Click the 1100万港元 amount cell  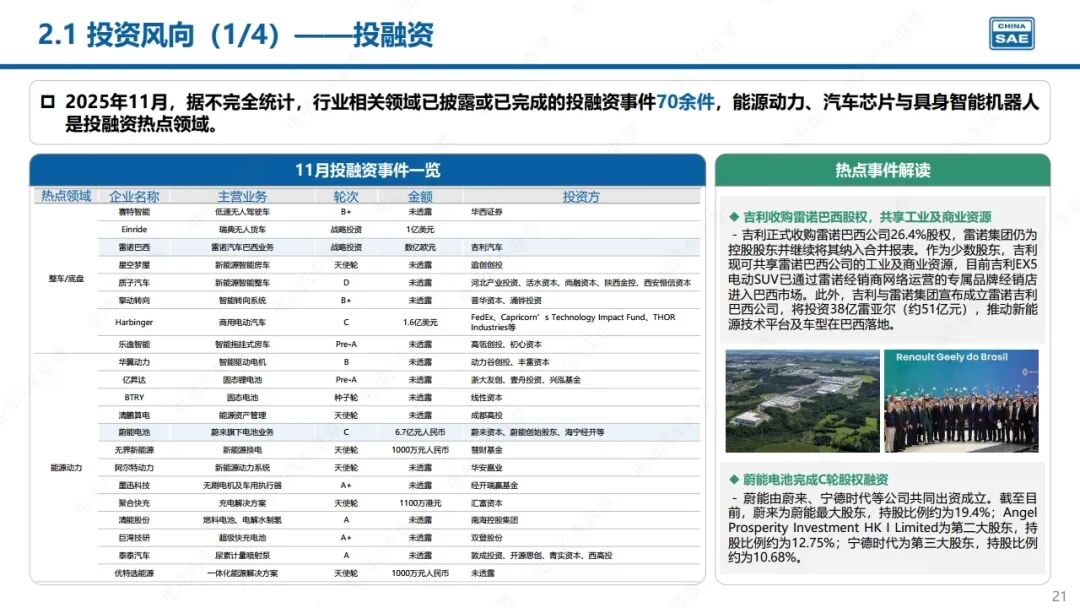420,503
